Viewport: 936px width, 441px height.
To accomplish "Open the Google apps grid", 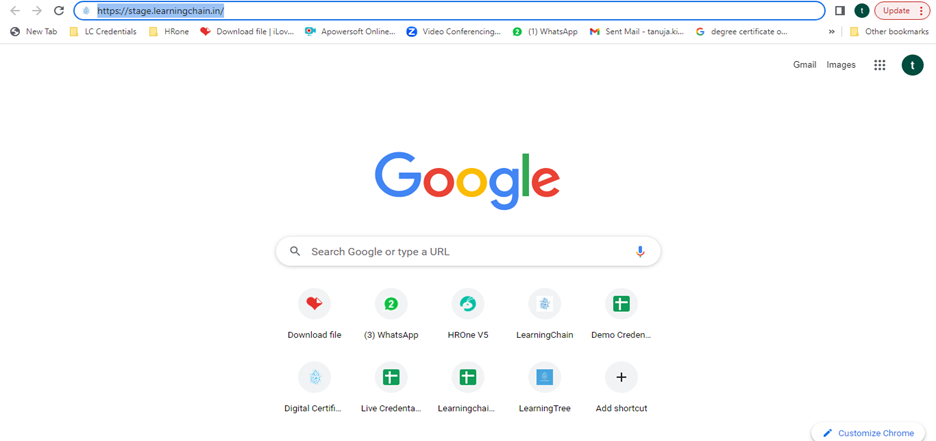I will tap(880, 65).
